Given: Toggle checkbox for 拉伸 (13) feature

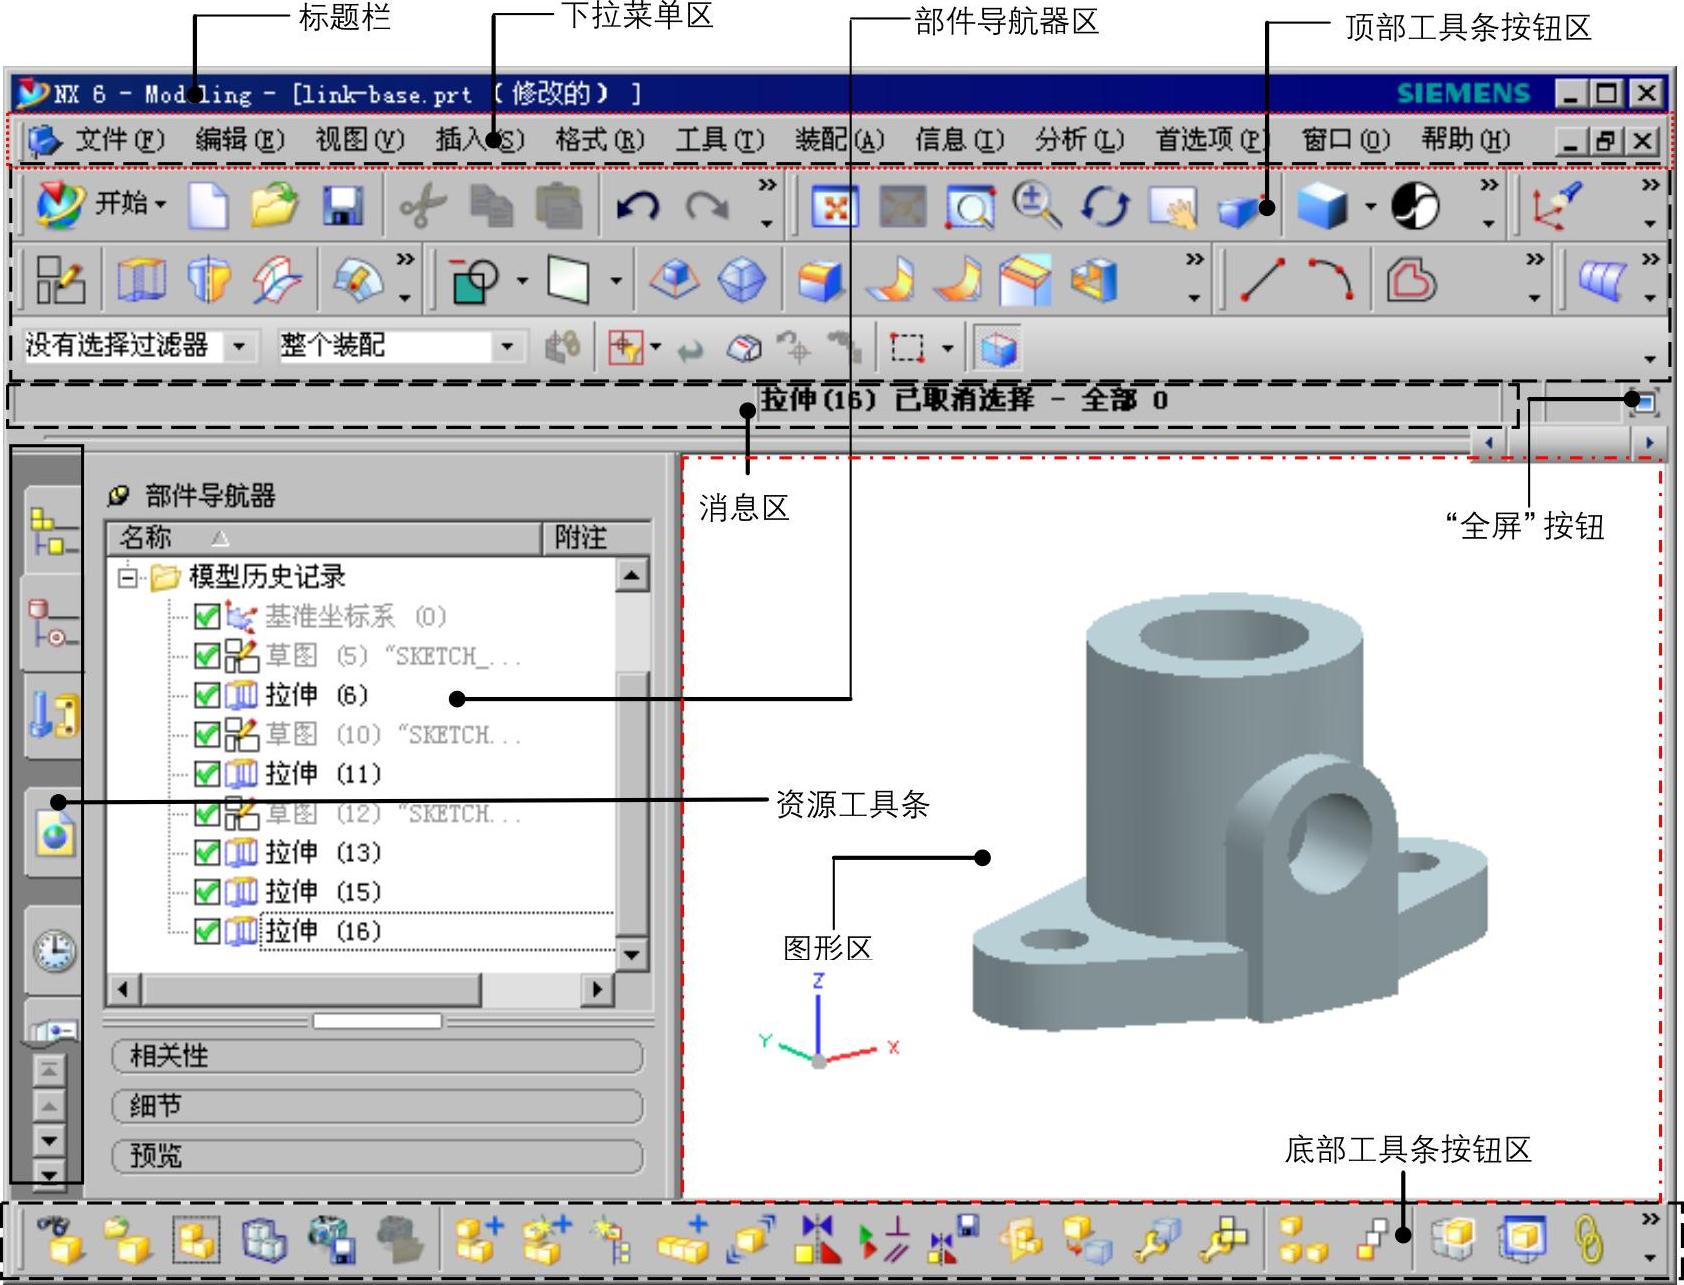Looking at the screenshot, I should (x=207, y=852).
